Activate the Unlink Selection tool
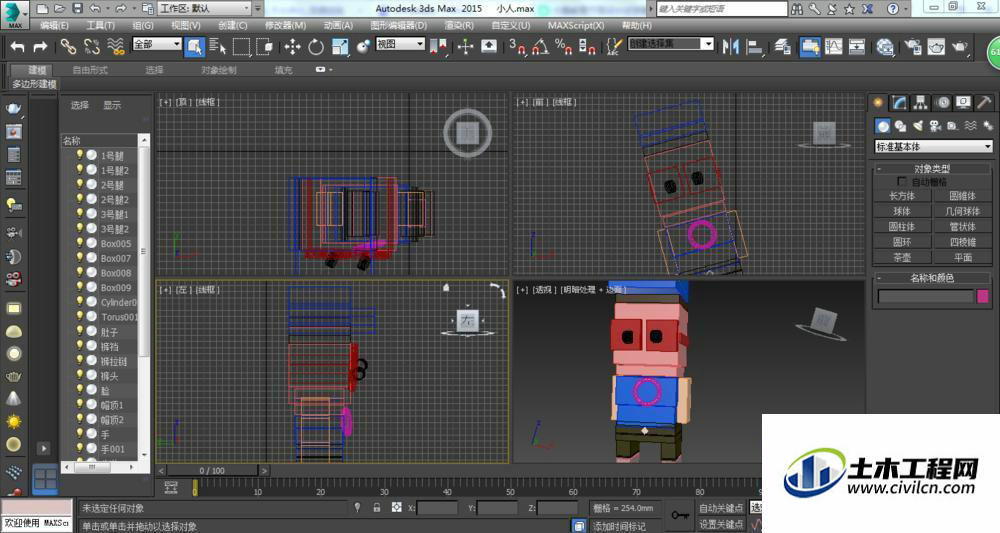Image resolution: width=1000 pixels, height=533 pixels. click(92, 47)
